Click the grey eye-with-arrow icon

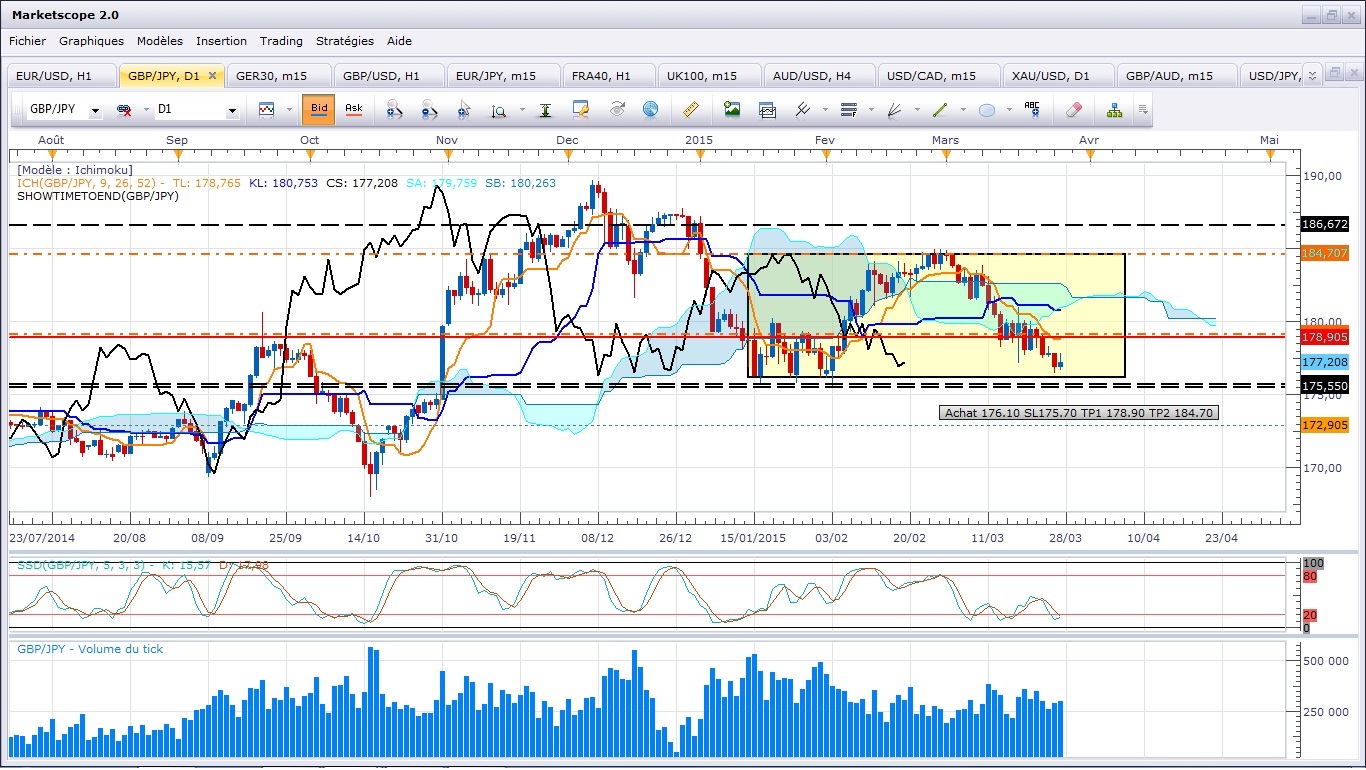tap(617, 109)
